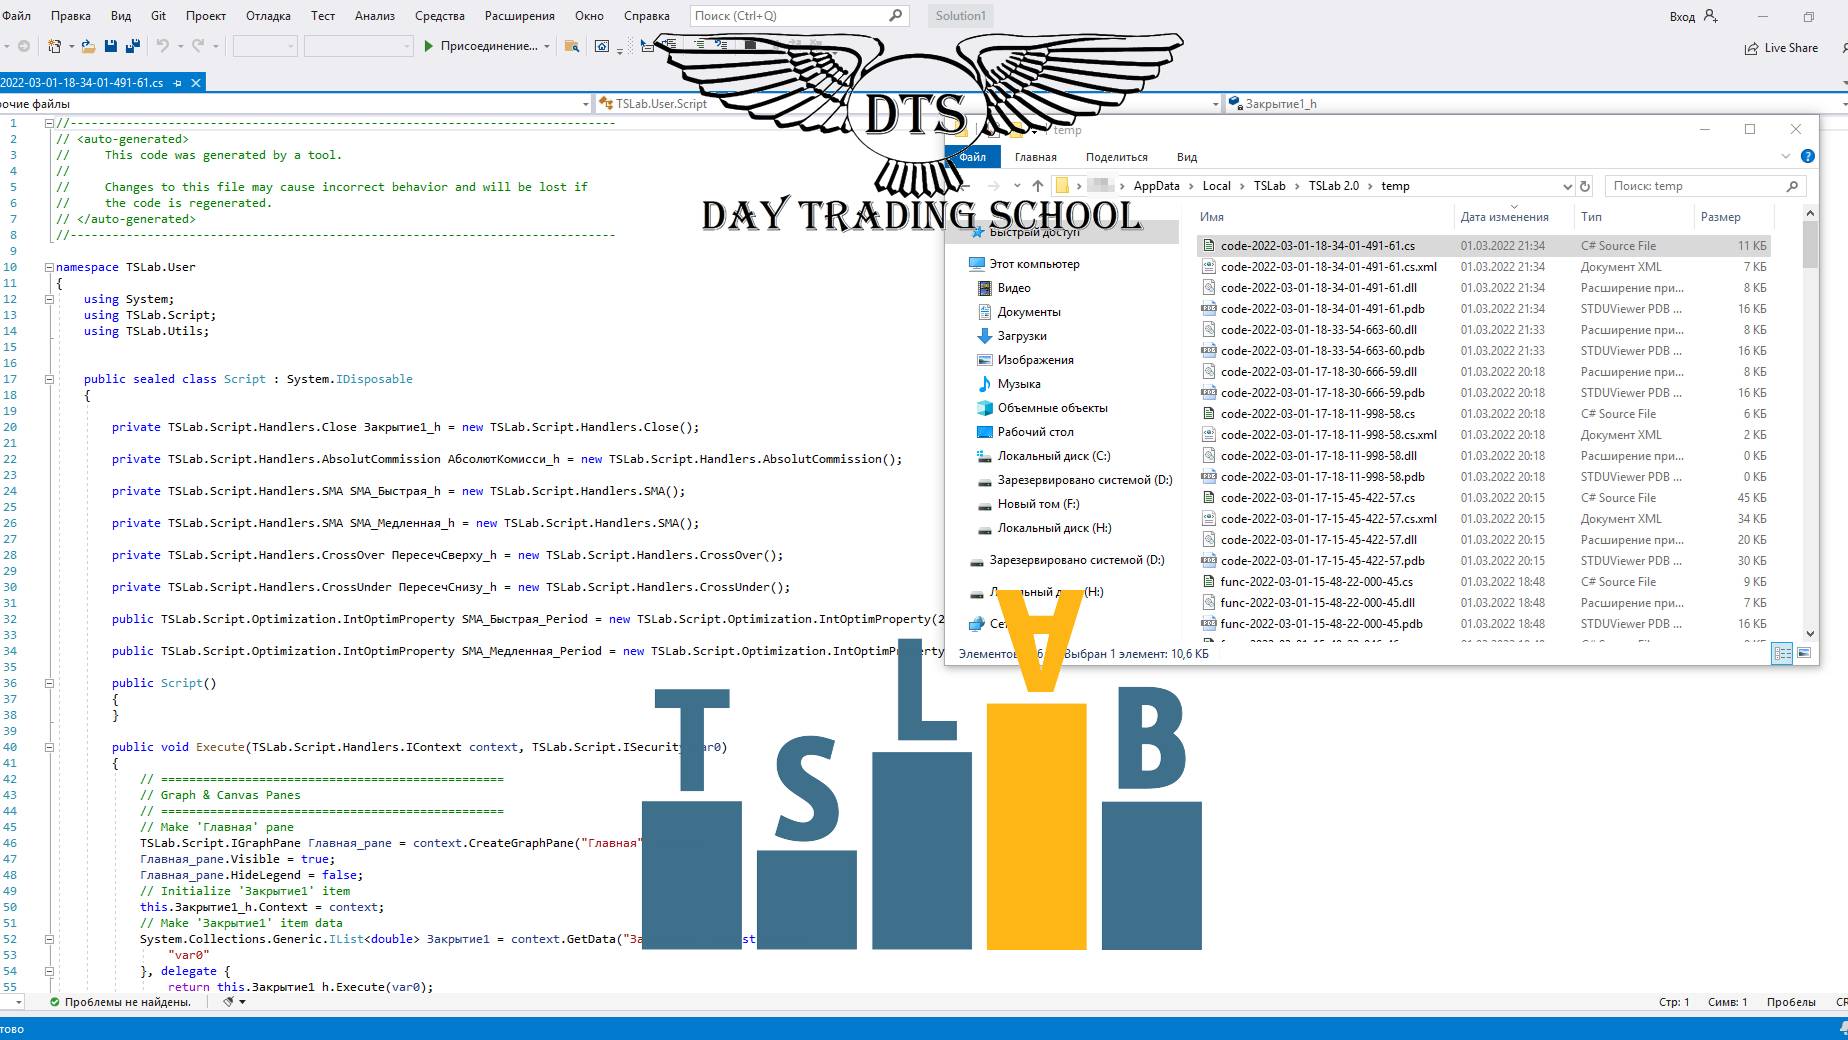Open the Explorer Поделиться ribbon tab
Viewport: 1848px width, 1040px height.
[1116, 157]
